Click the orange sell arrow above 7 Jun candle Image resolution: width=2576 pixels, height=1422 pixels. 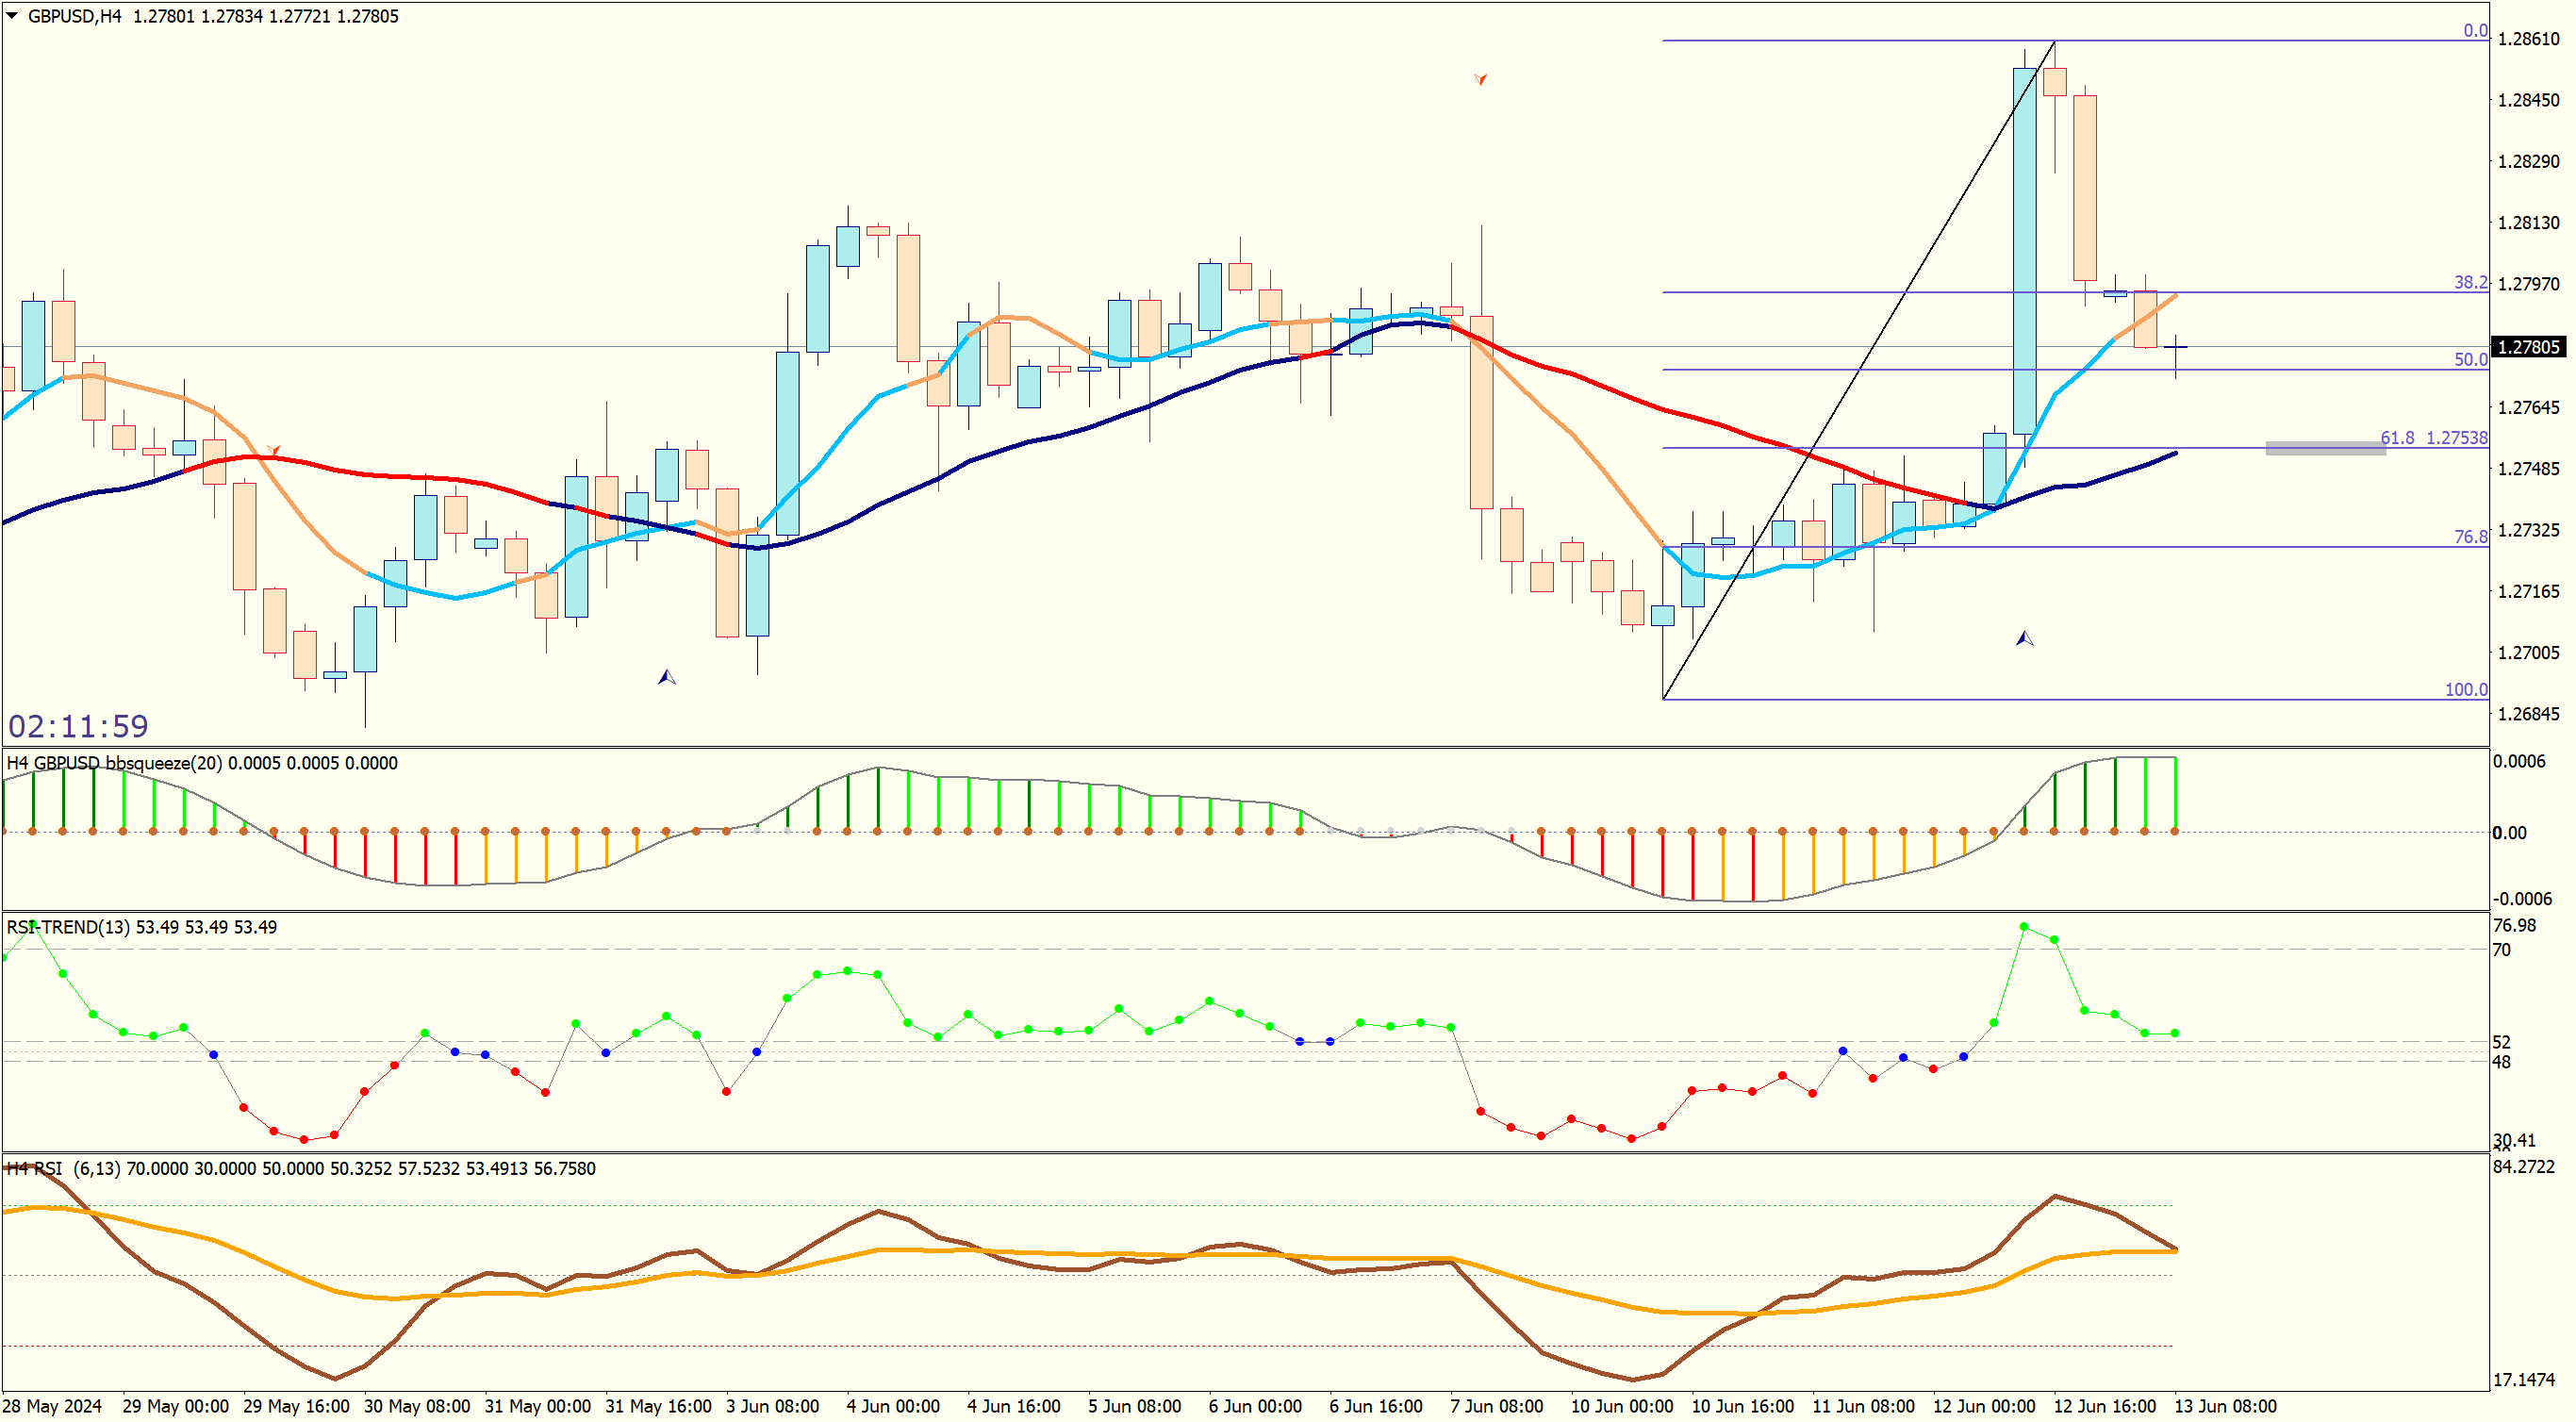click(1480, 78)
